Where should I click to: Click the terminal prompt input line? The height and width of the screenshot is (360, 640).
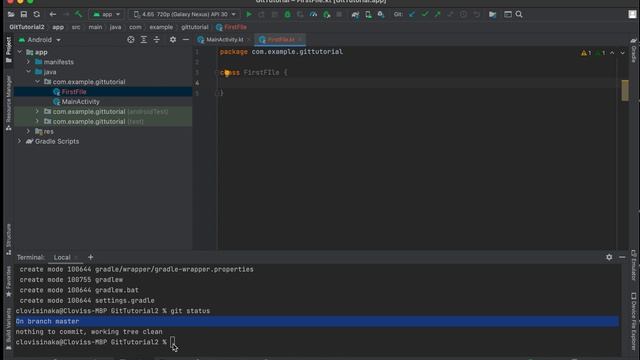click(318, 342)
